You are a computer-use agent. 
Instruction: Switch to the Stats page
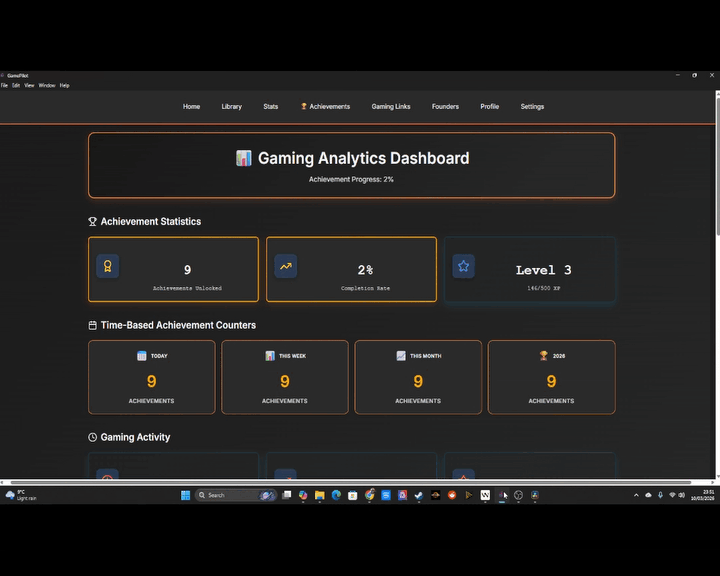(x=271, y=107)
